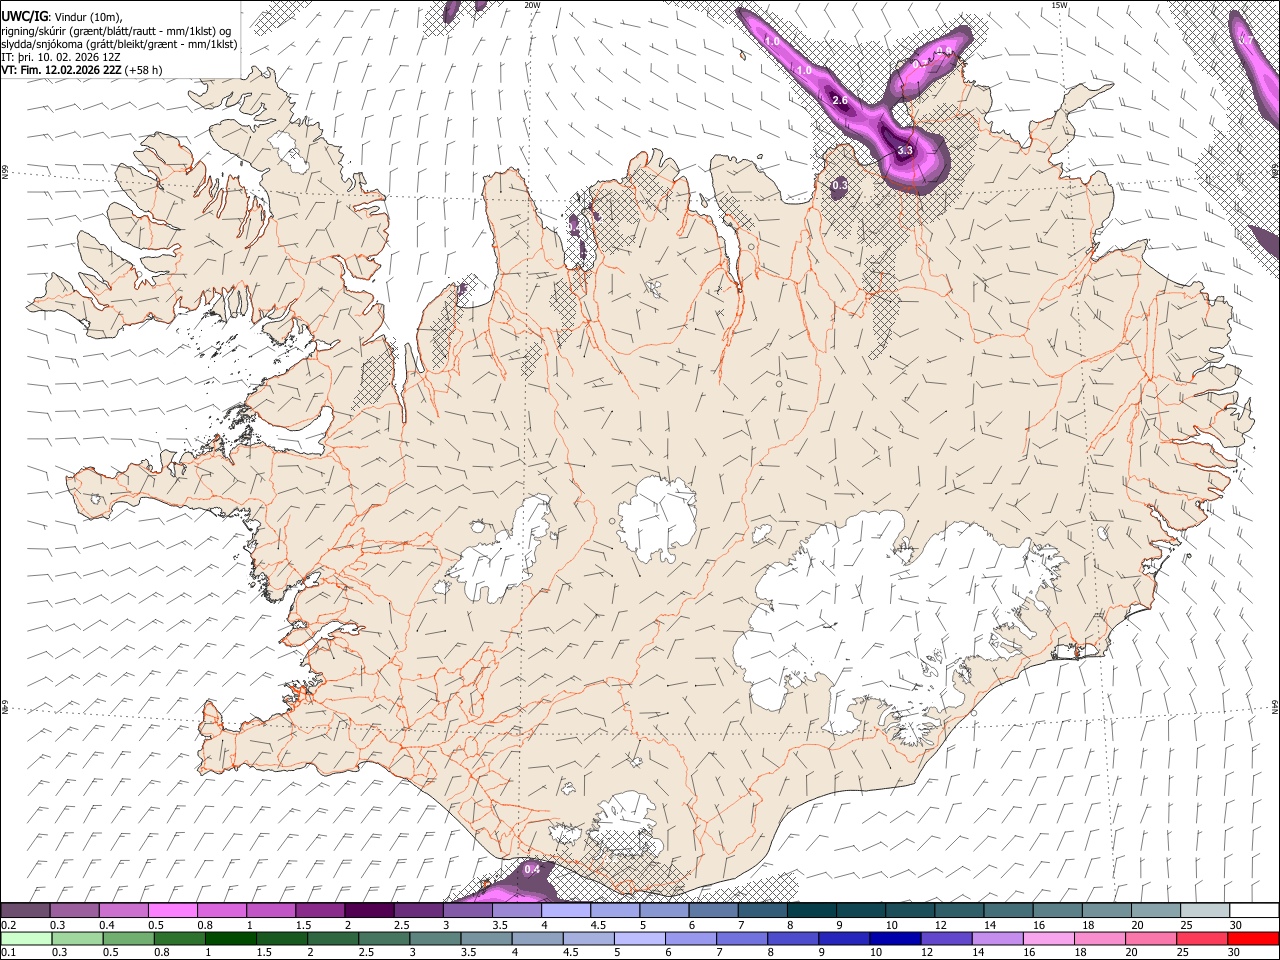The image size is (1280, 960).
Task: Pick bottom scale light blue swatch at 5
Action: 640,938
